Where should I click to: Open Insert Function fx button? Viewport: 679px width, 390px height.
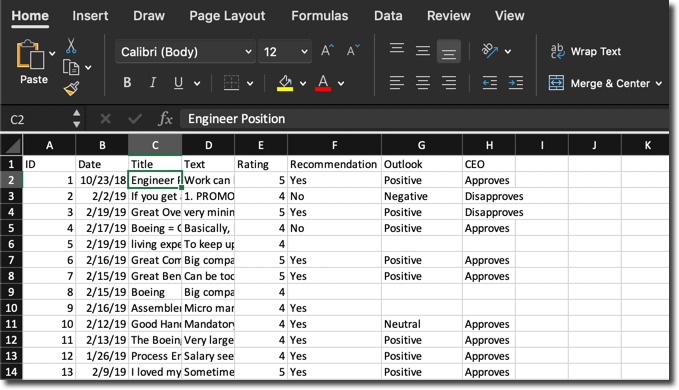pyautogui.click(x=165, y=119)
